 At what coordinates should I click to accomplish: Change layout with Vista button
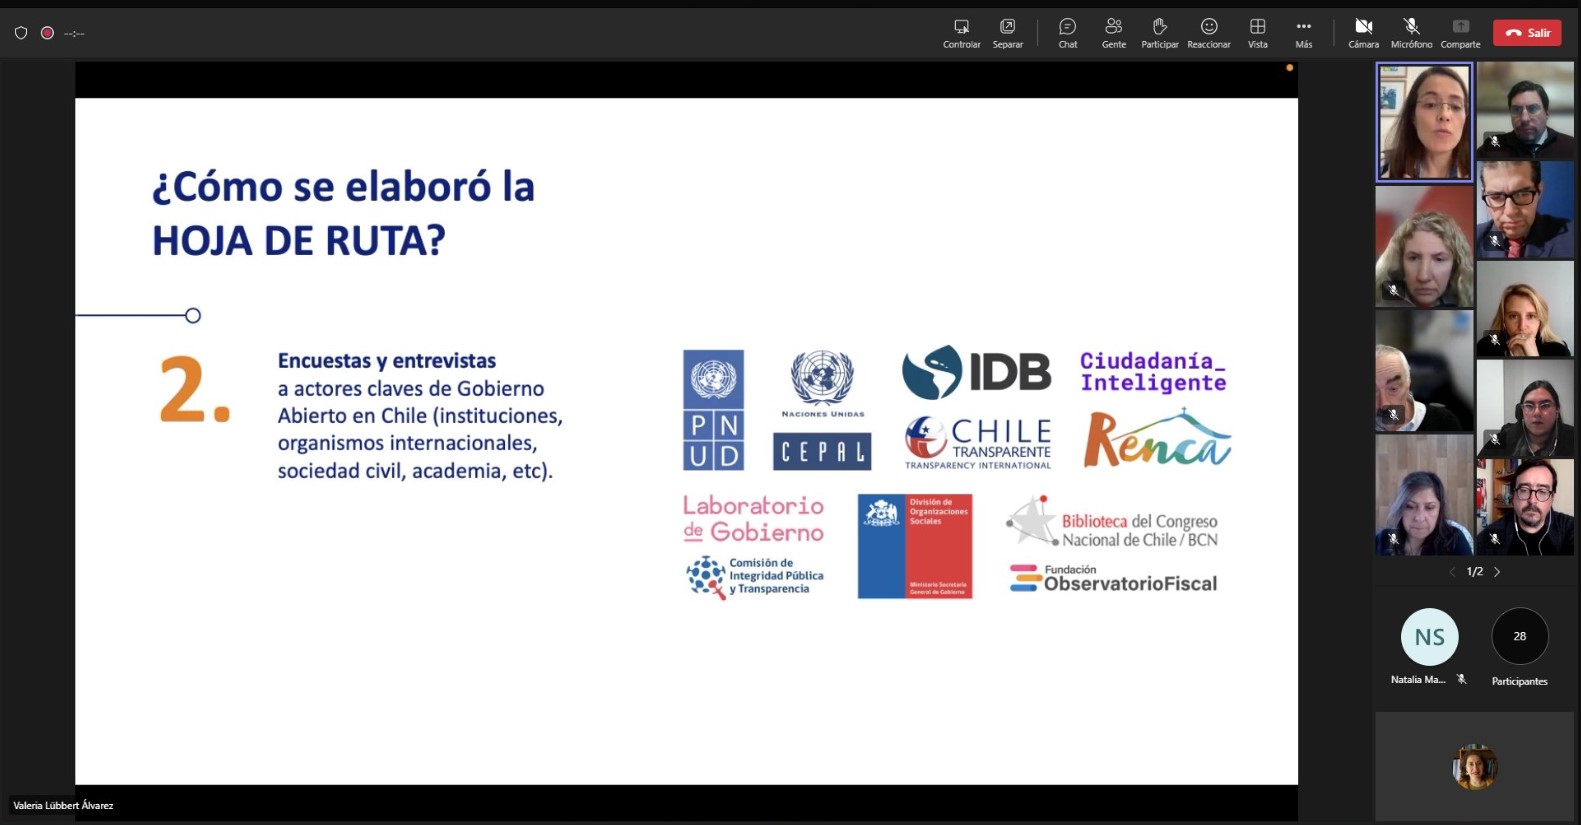pos(1258,33)
